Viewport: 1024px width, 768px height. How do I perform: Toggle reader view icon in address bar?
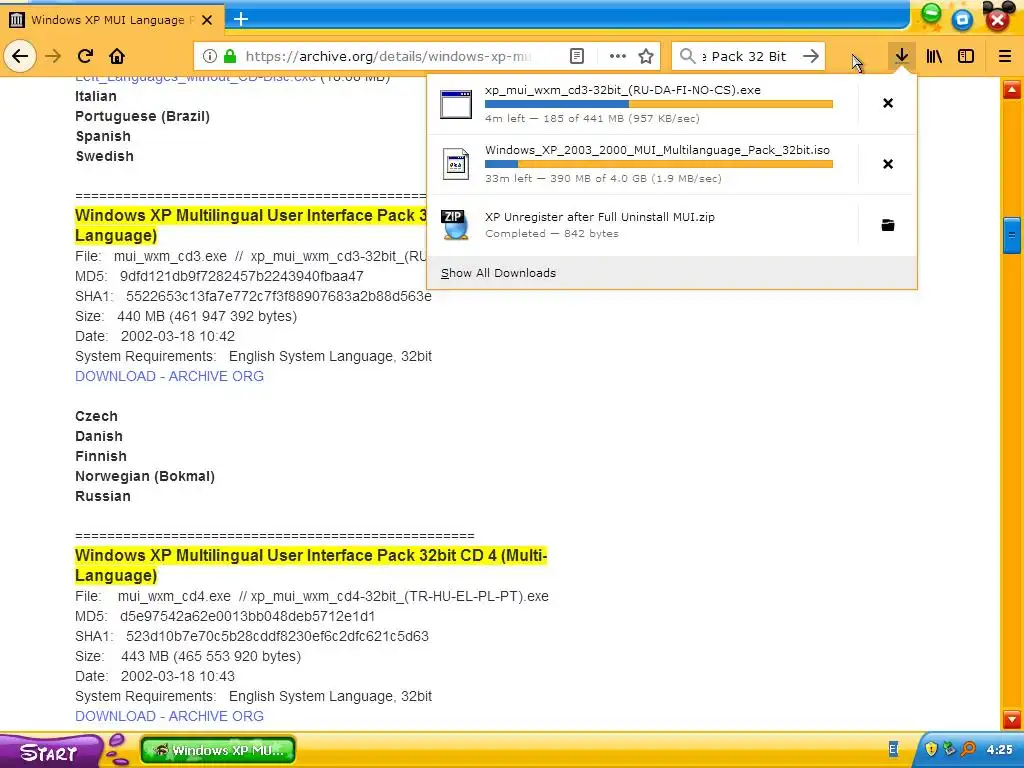tap(577, 56)
